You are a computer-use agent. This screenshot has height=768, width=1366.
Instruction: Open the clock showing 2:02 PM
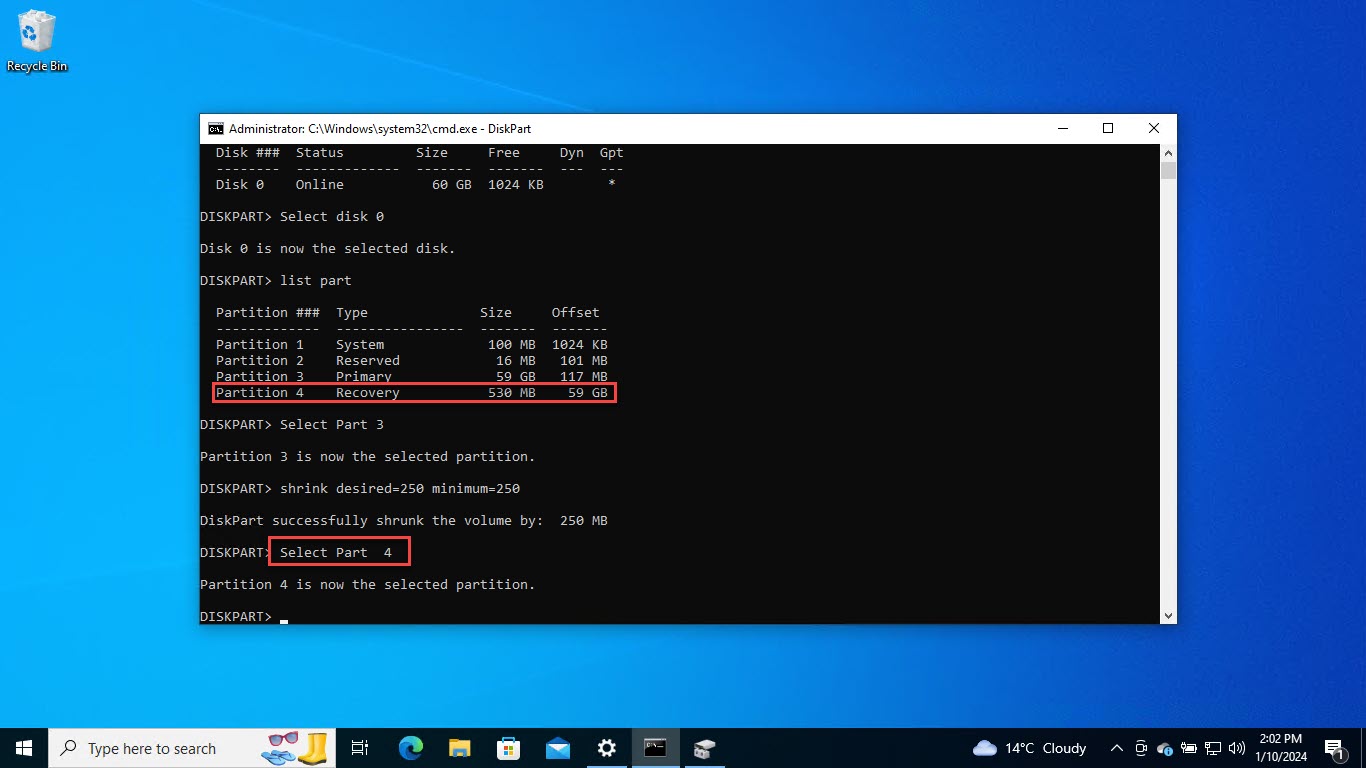point(1283,748)
